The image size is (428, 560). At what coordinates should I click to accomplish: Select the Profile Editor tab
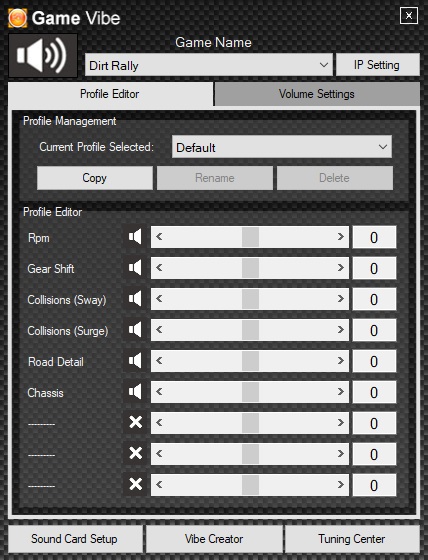point(110,94)
